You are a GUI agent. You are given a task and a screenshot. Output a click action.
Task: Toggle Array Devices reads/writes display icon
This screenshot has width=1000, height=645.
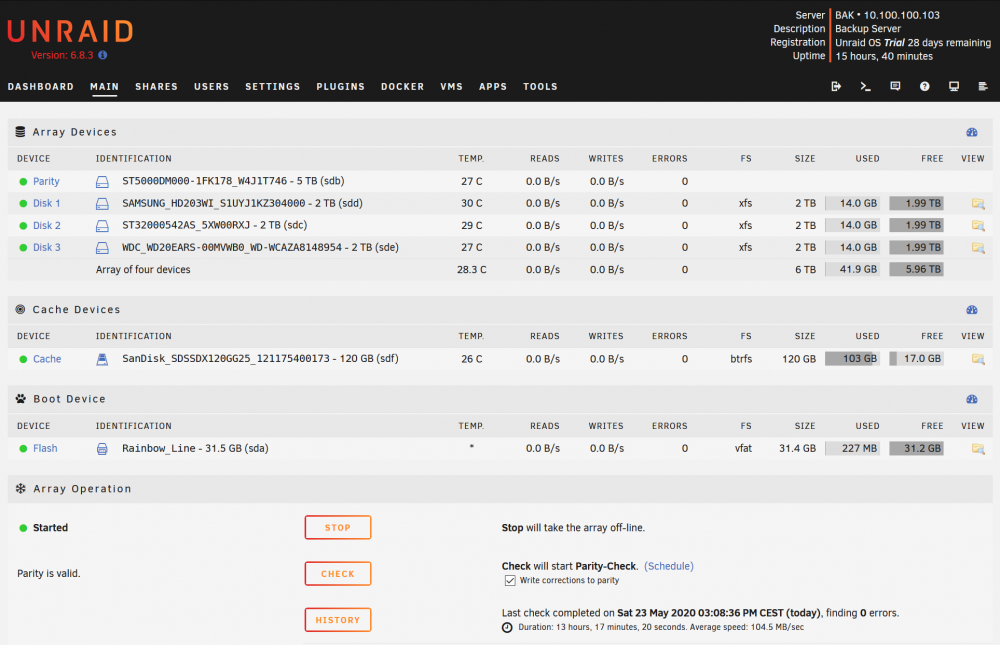tap(972, 132)
